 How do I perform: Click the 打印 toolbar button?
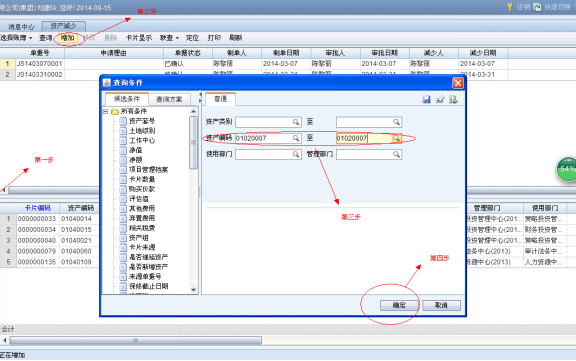click(214, 37)
